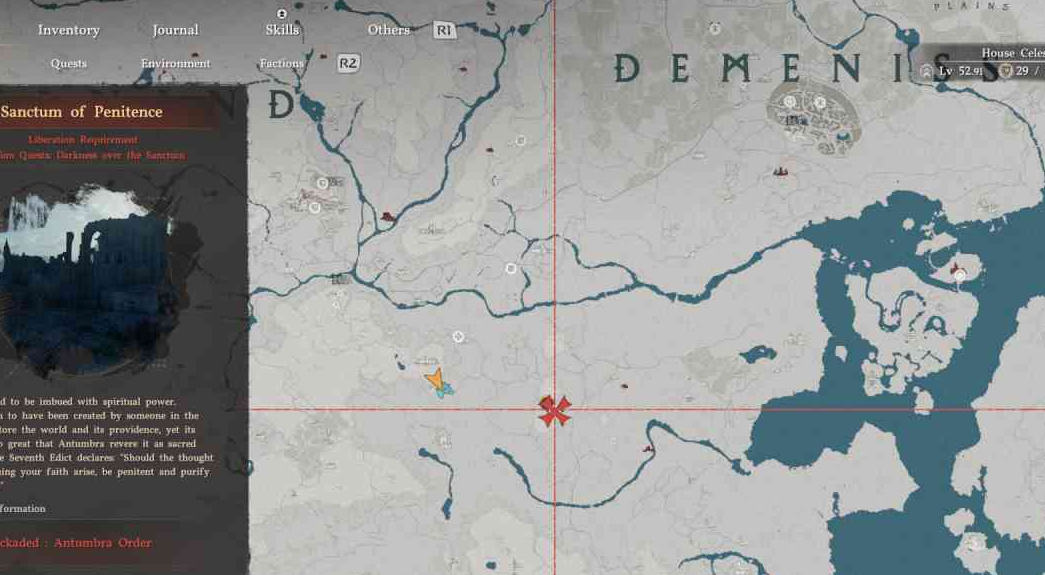Click the shield emblem icon beside 29
This screenshot has width=1045, height=575.
coord(1006,71)
